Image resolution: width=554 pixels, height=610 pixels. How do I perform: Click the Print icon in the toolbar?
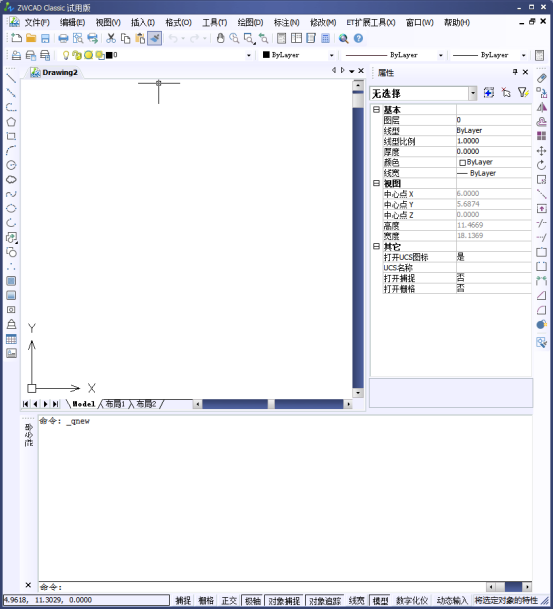[x=63, y=38]
